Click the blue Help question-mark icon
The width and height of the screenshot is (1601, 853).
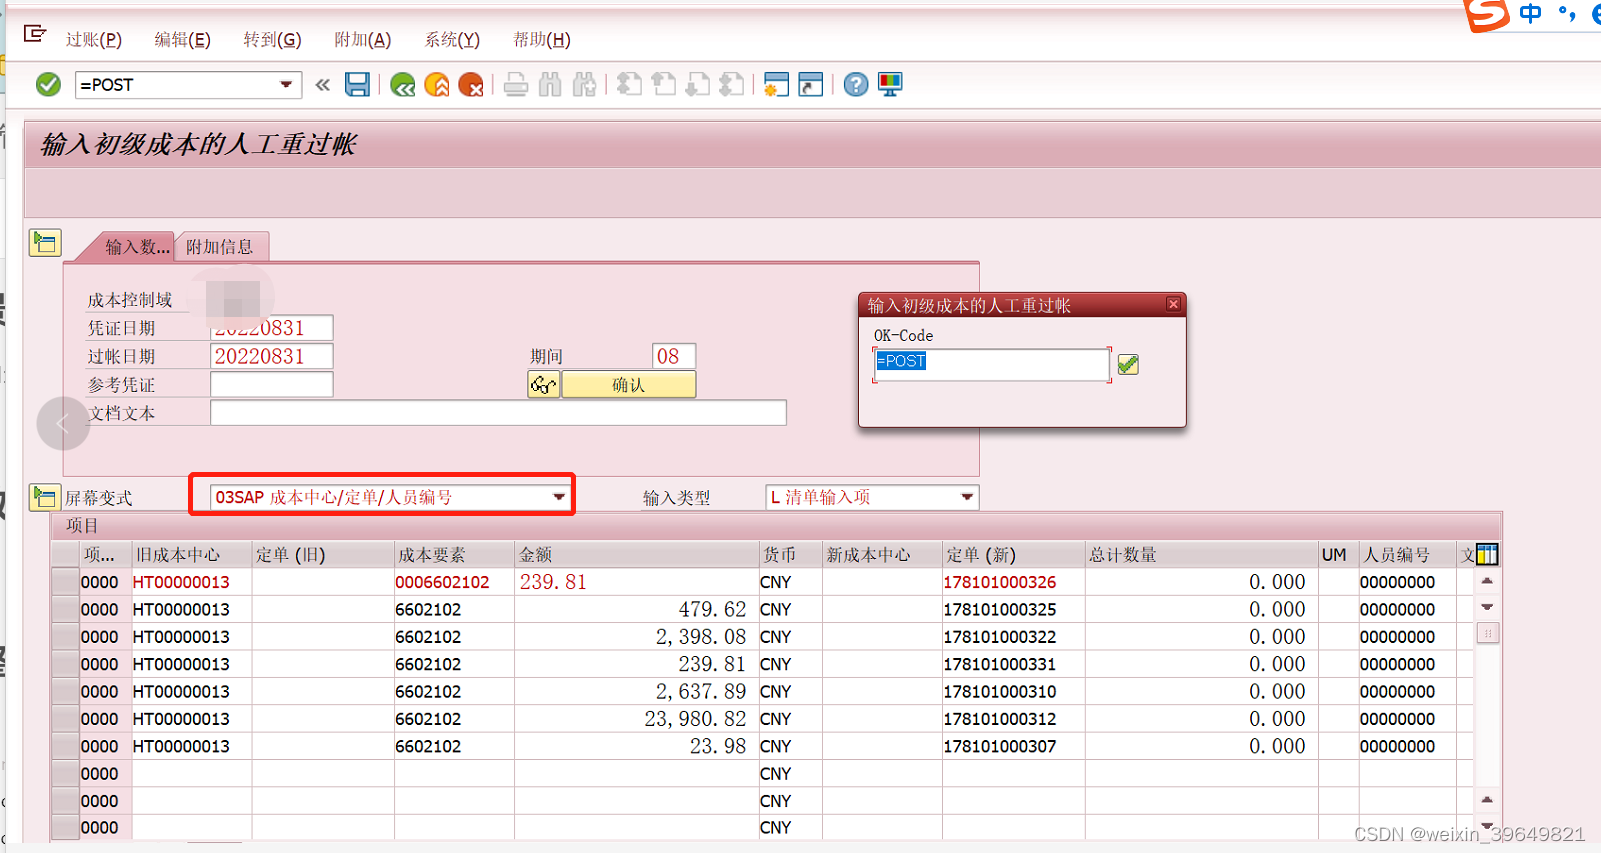tap(856, 85)
